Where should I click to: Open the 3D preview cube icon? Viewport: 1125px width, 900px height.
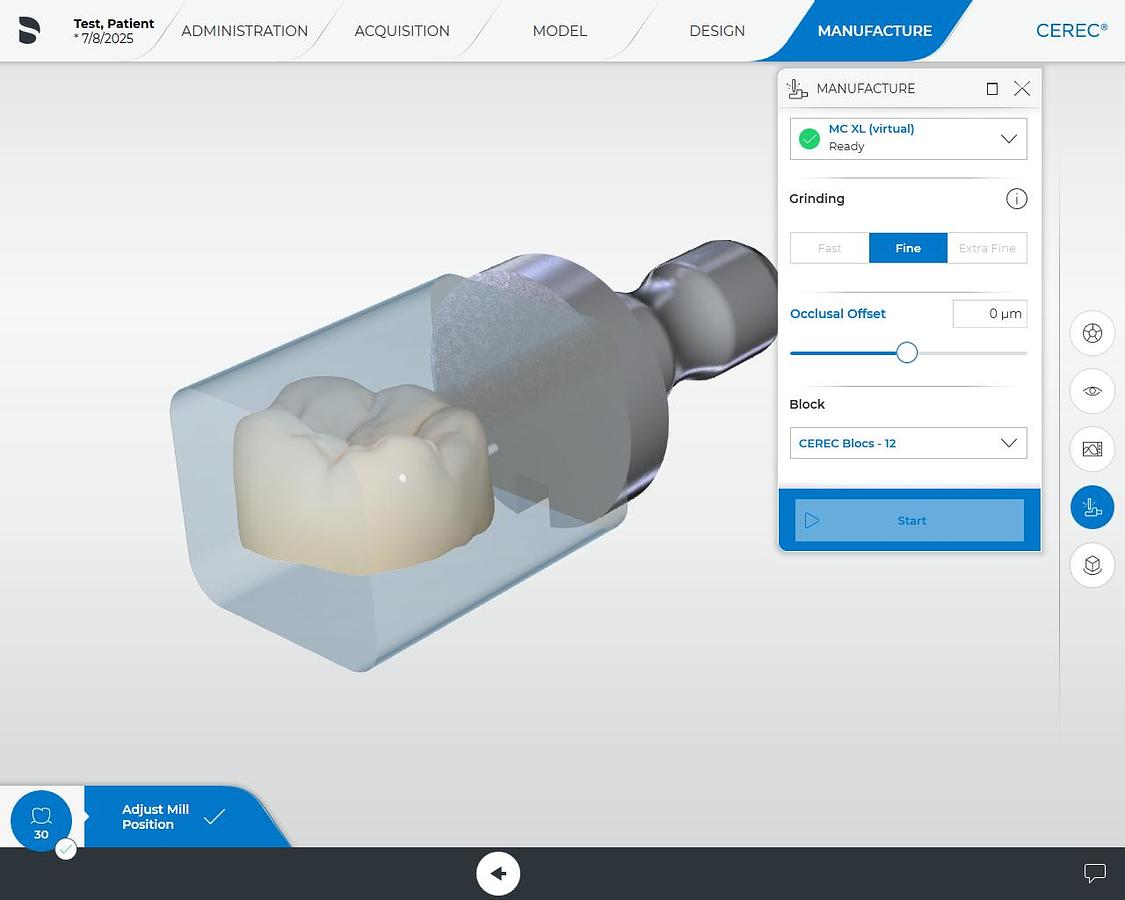point(1092,565)
